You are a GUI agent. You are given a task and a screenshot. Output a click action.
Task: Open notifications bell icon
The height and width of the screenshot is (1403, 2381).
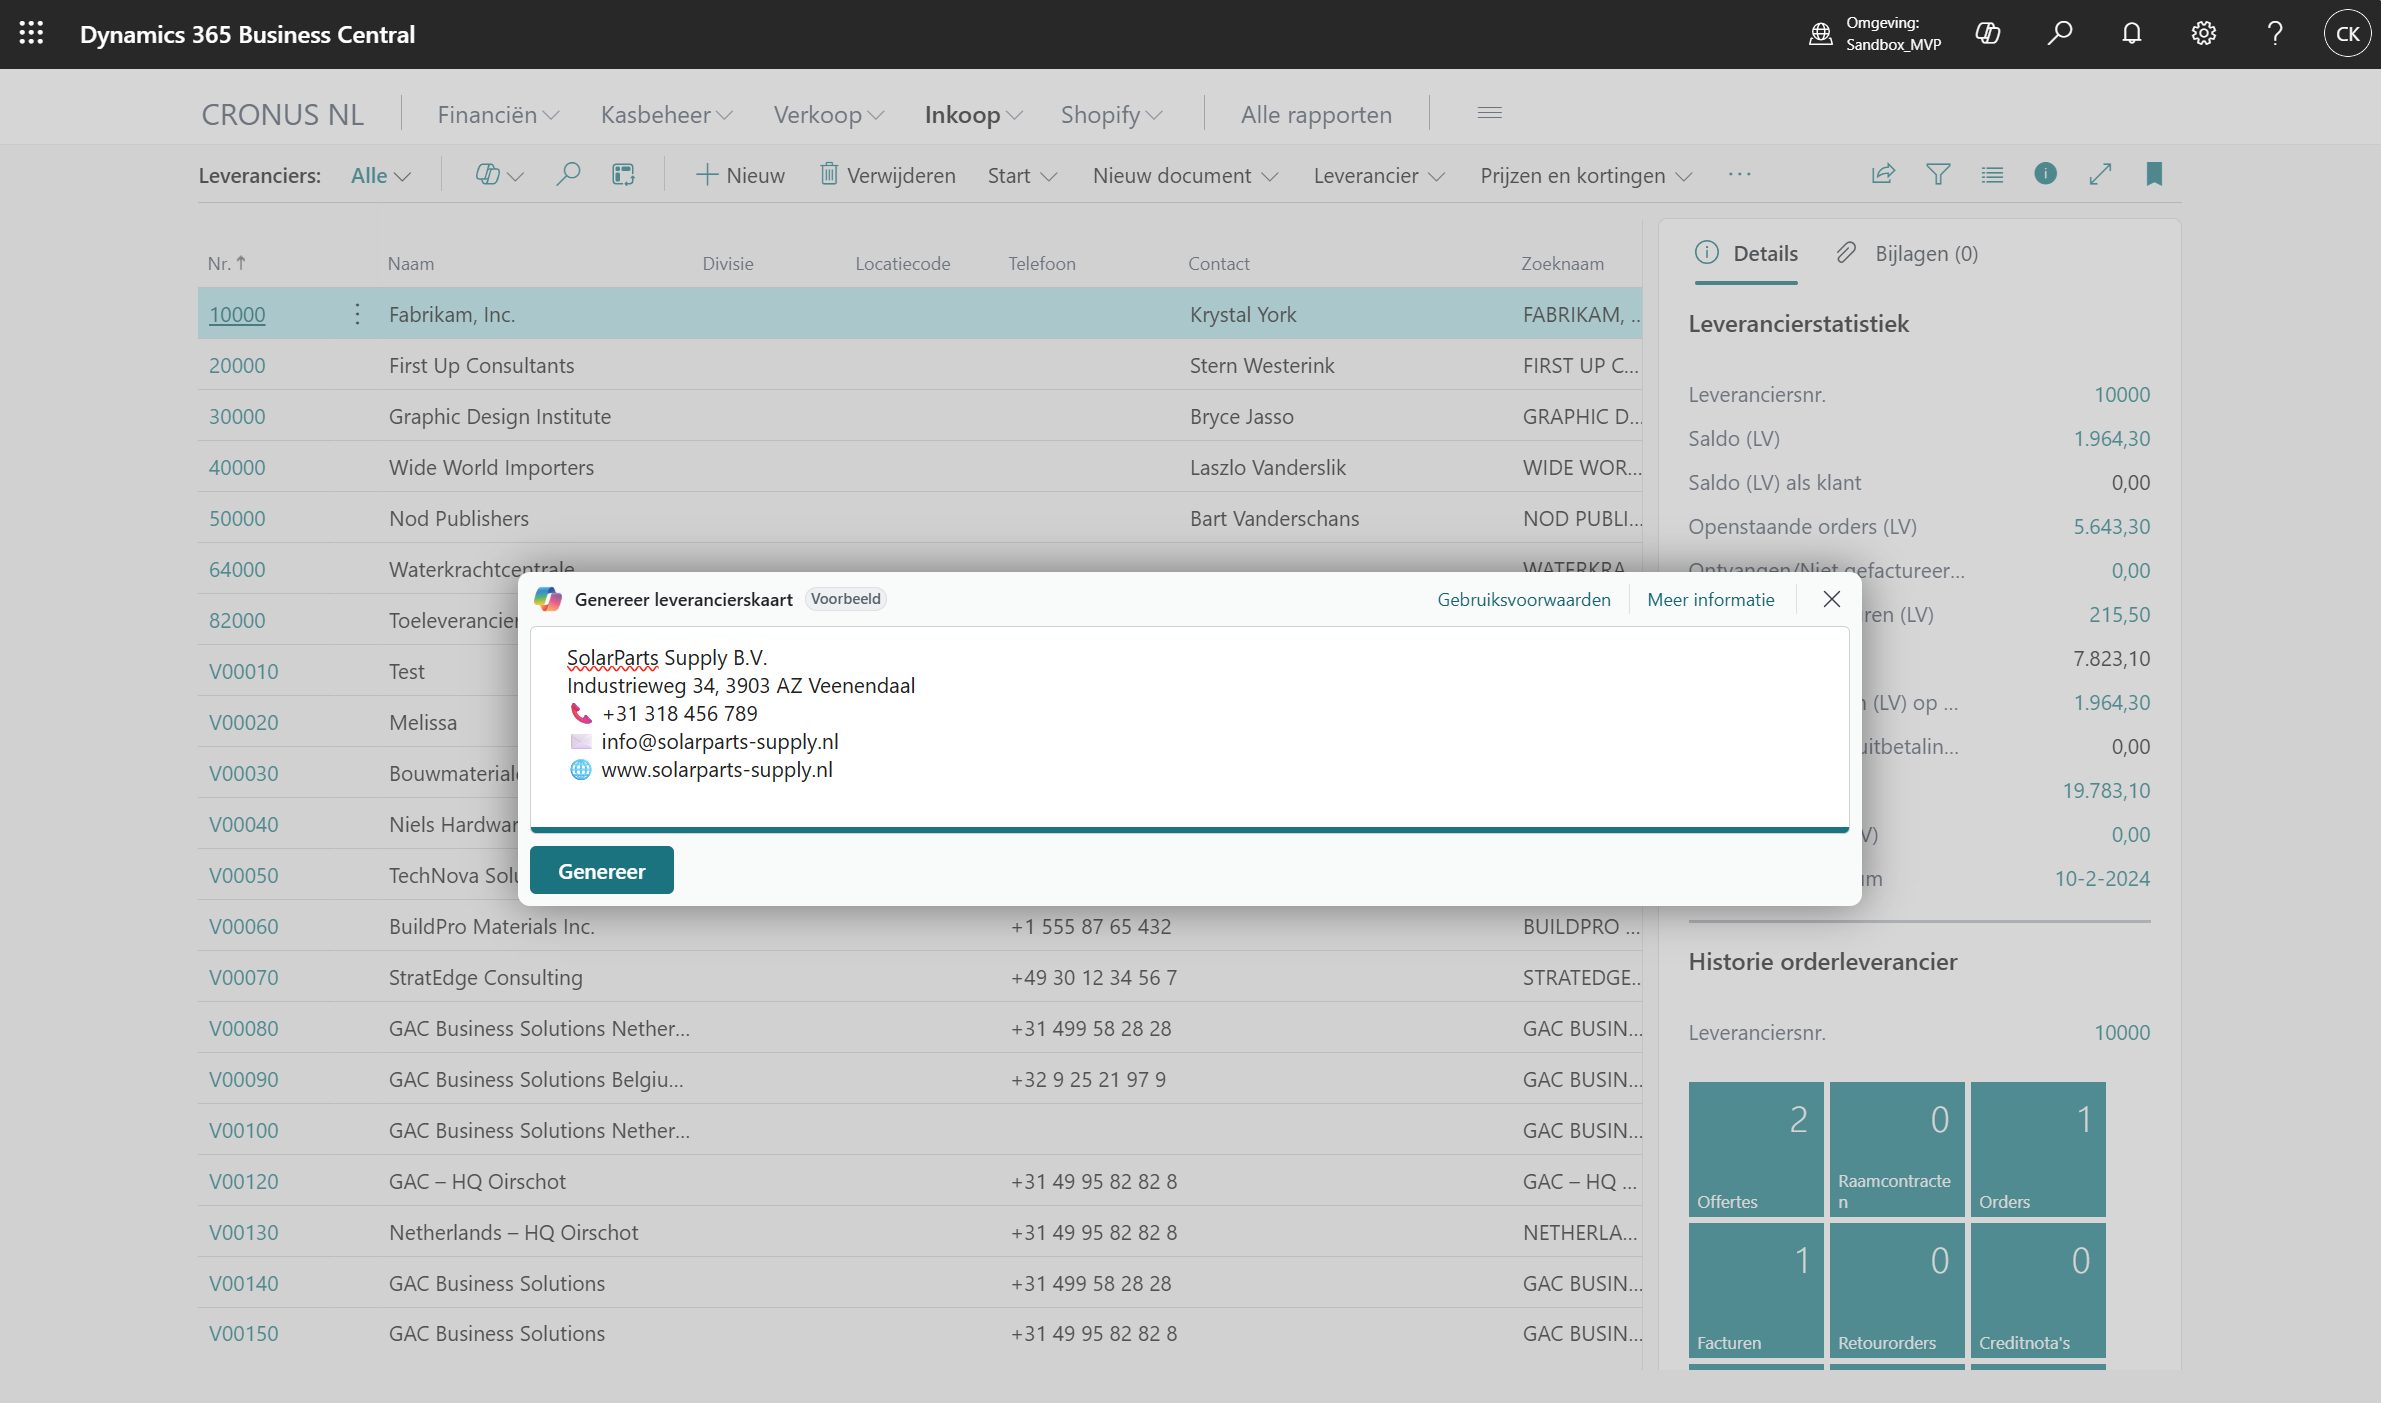pyautogui.click(x=2131, y=34)
